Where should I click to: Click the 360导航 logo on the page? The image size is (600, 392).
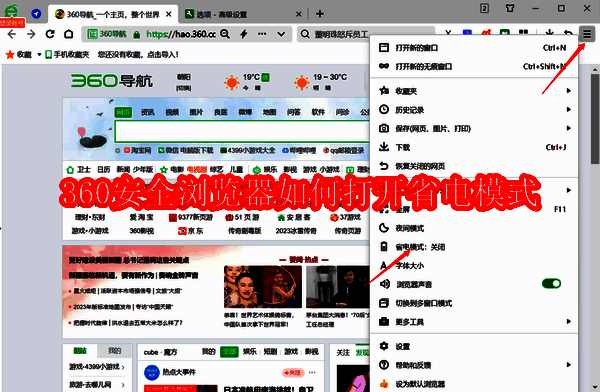point(112,81)
